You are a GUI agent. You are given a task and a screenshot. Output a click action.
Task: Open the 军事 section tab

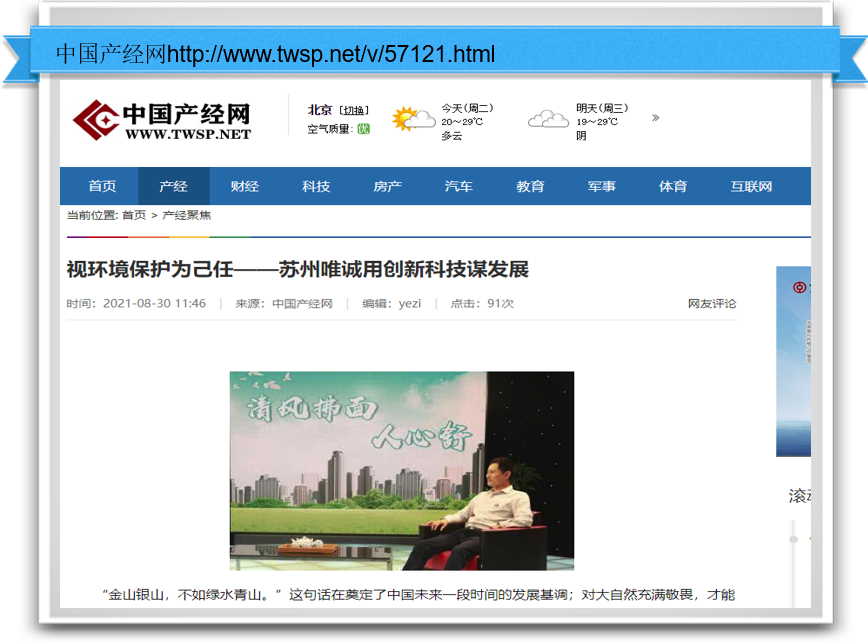click(x=602, y=186)
